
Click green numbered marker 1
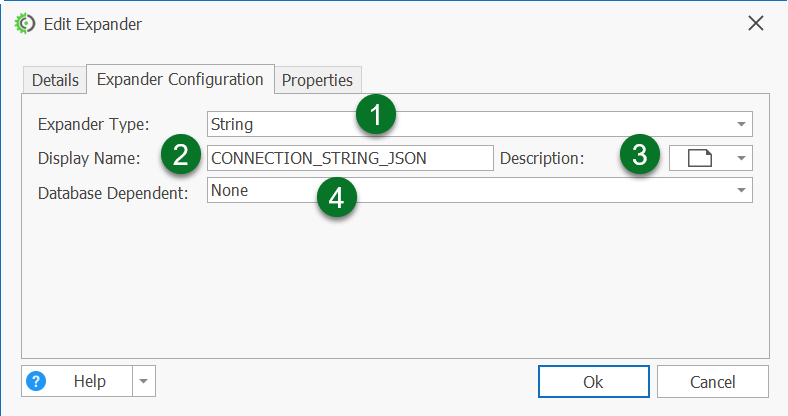[375, 115]
